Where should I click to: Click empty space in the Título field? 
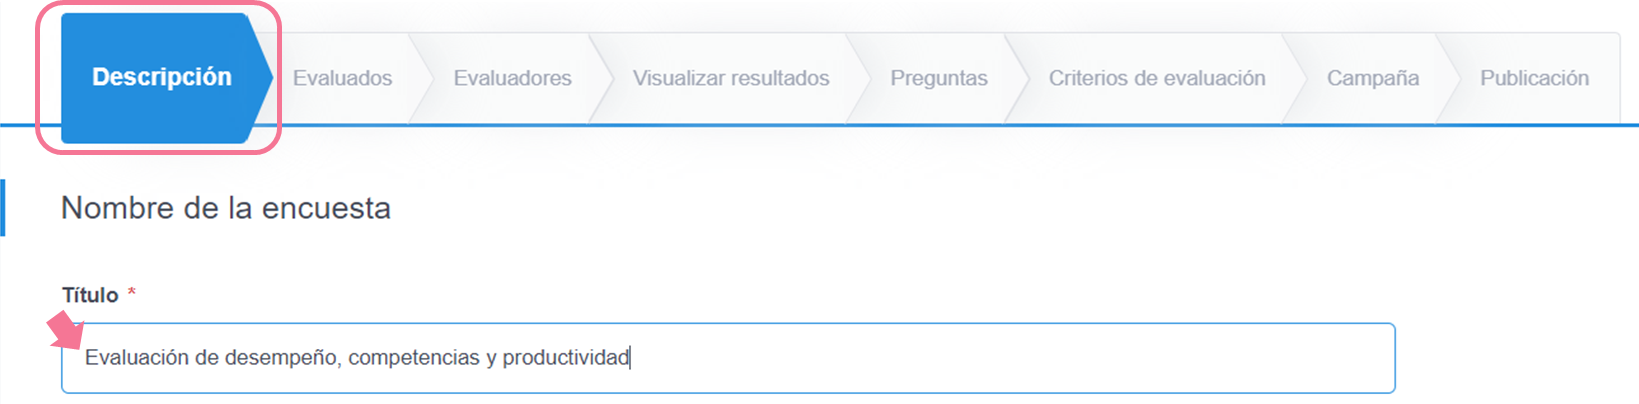point(1000,358)
